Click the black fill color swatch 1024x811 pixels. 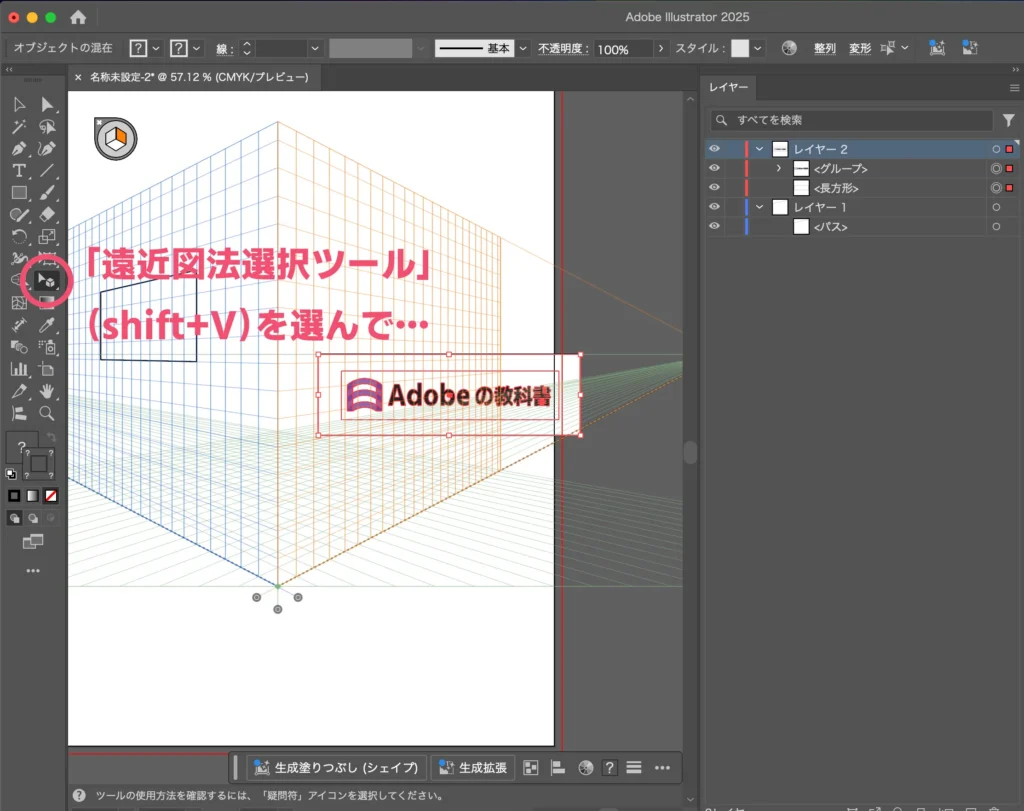[14, 495]
